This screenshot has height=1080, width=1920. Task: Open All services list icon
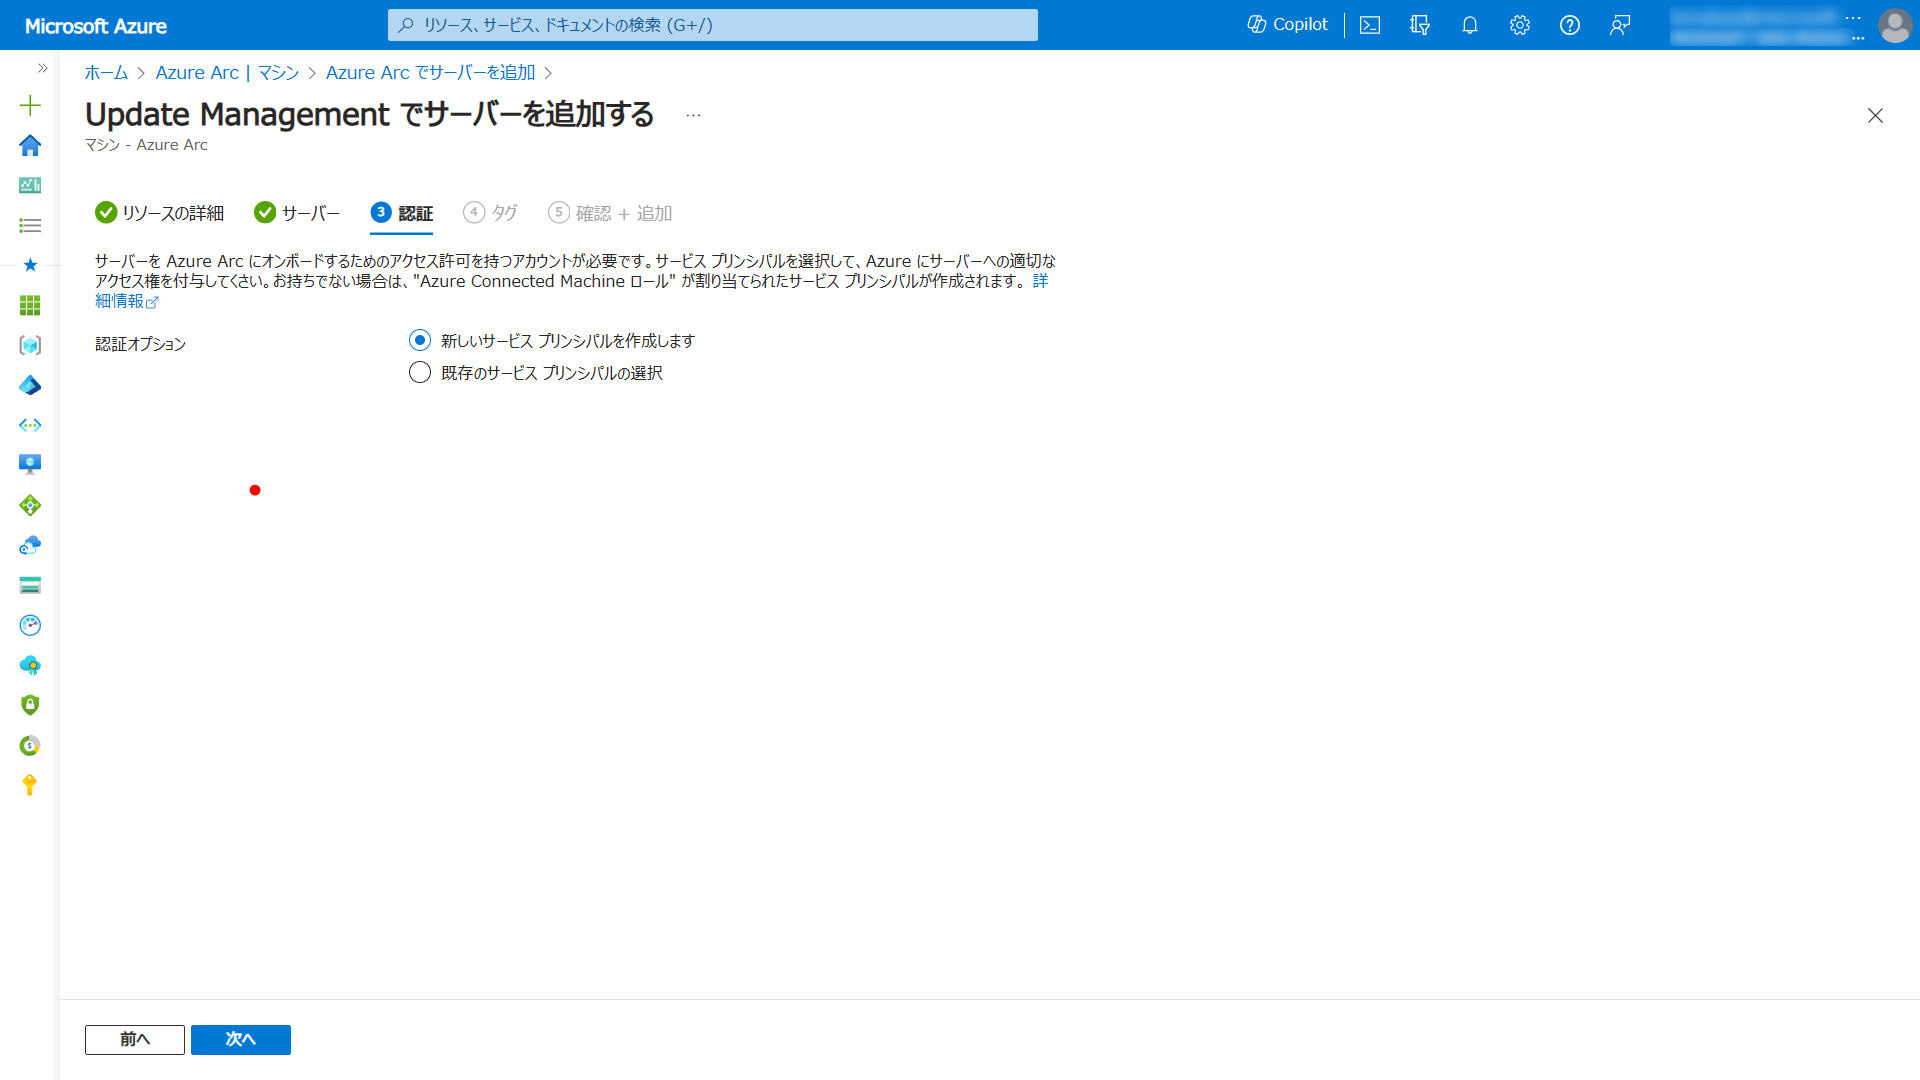tap(30, 225)
